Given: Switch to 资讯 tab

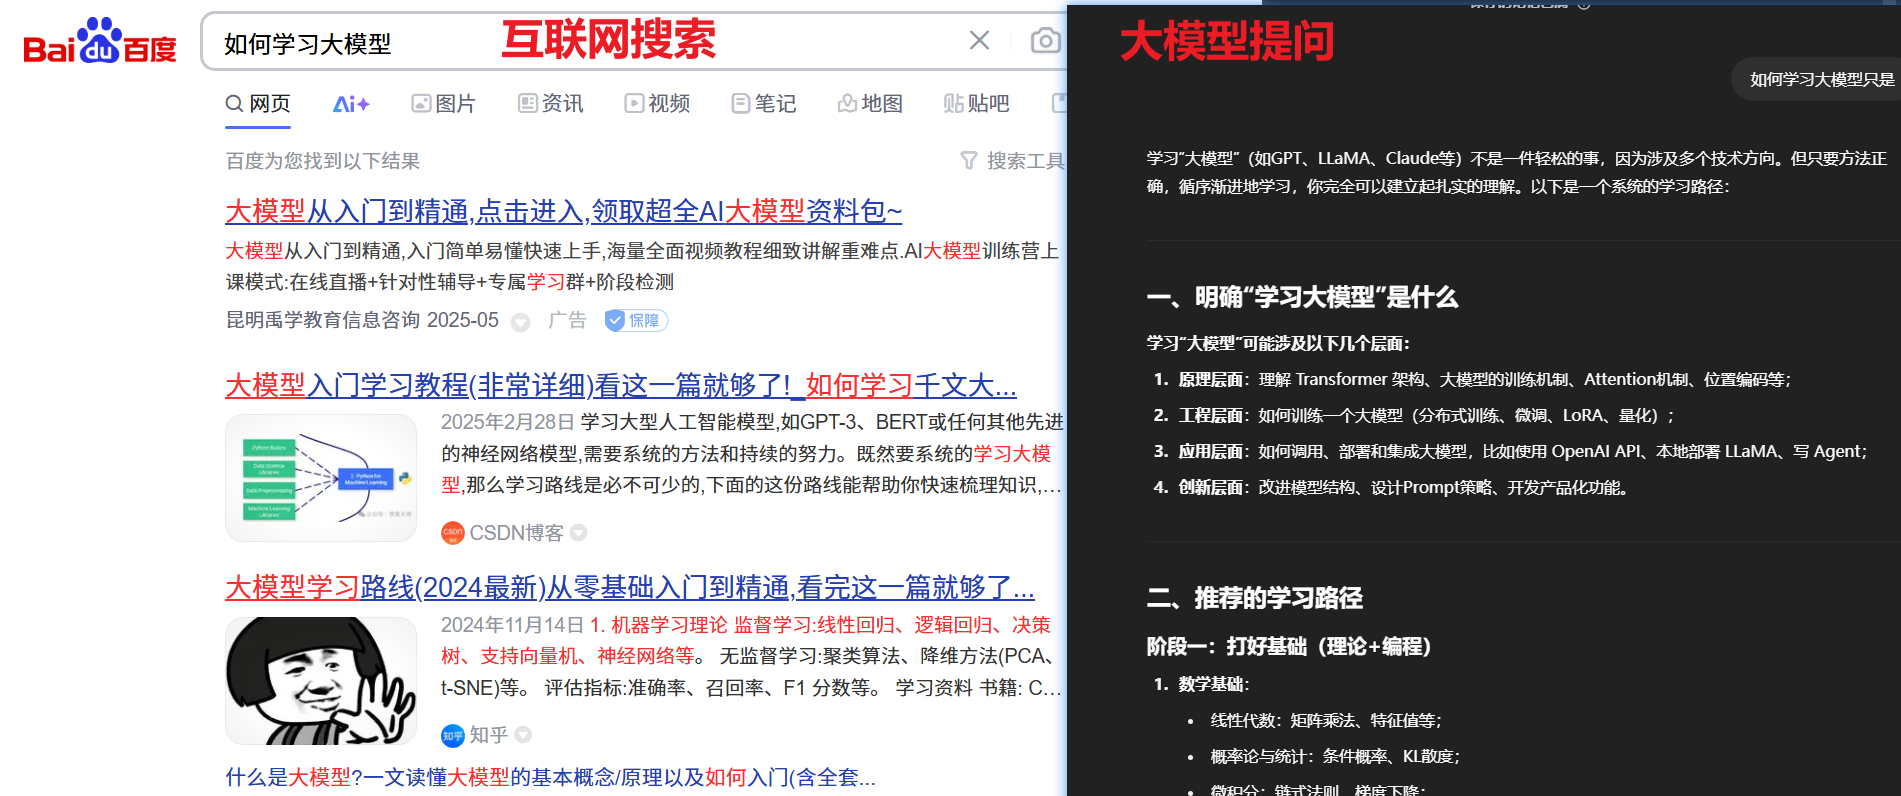Looking at the screenshot, I should 550,104.
